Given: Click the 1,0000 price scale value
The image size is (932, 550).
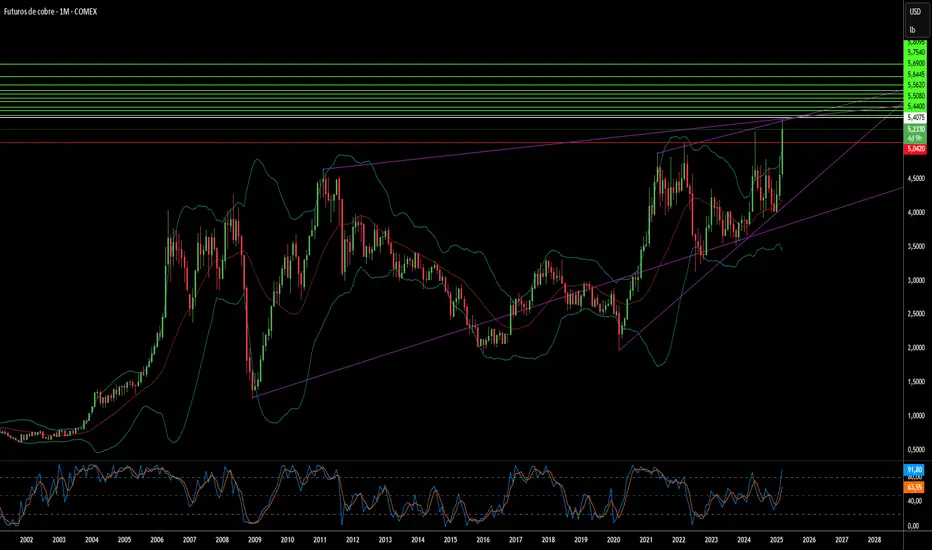Looking at the screenshot, I should click(x=916, y=416).
